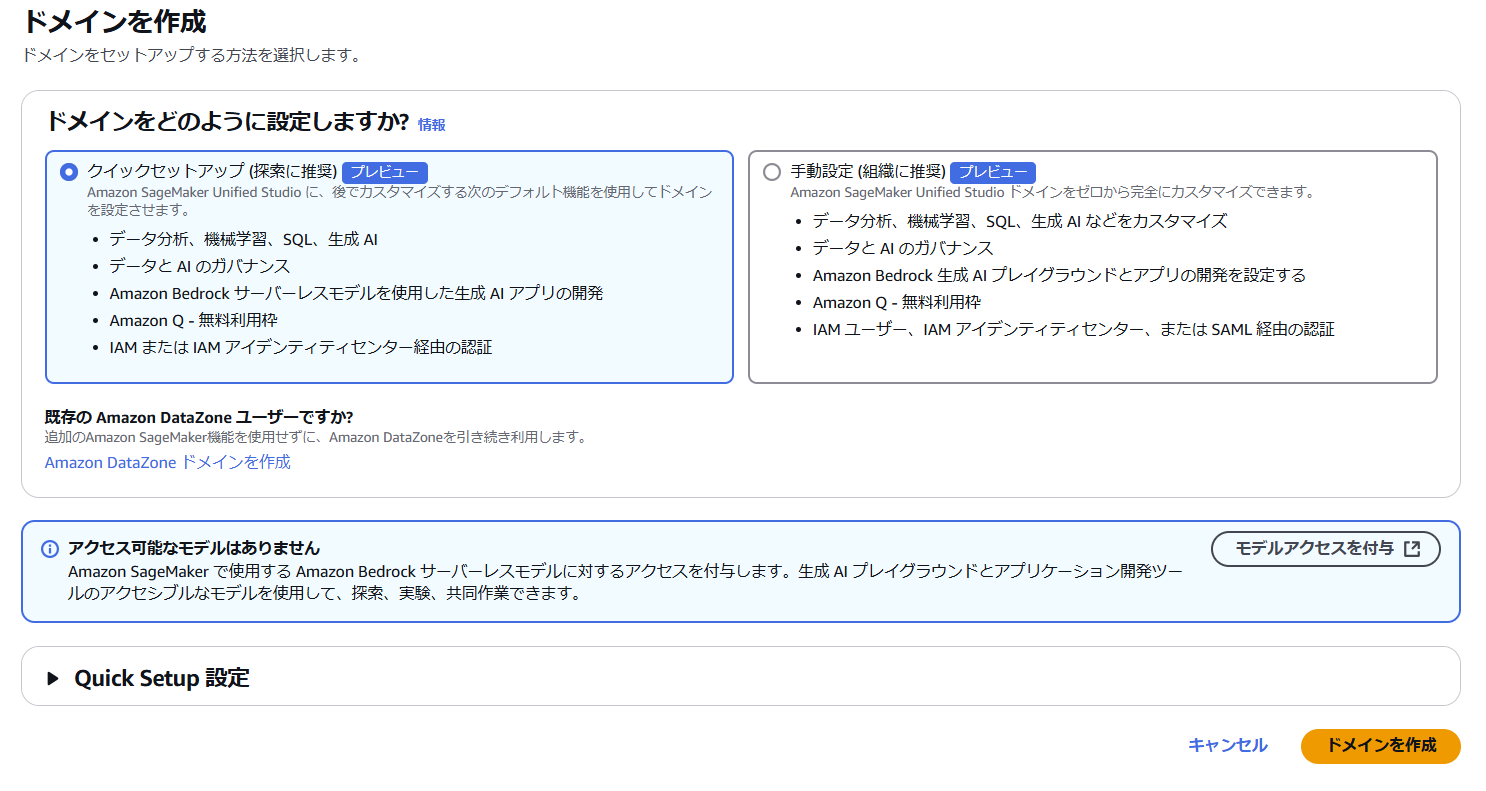
Task: Click the Amazon DataZoneを引き続き利用します description text
Action: [316, 438]
